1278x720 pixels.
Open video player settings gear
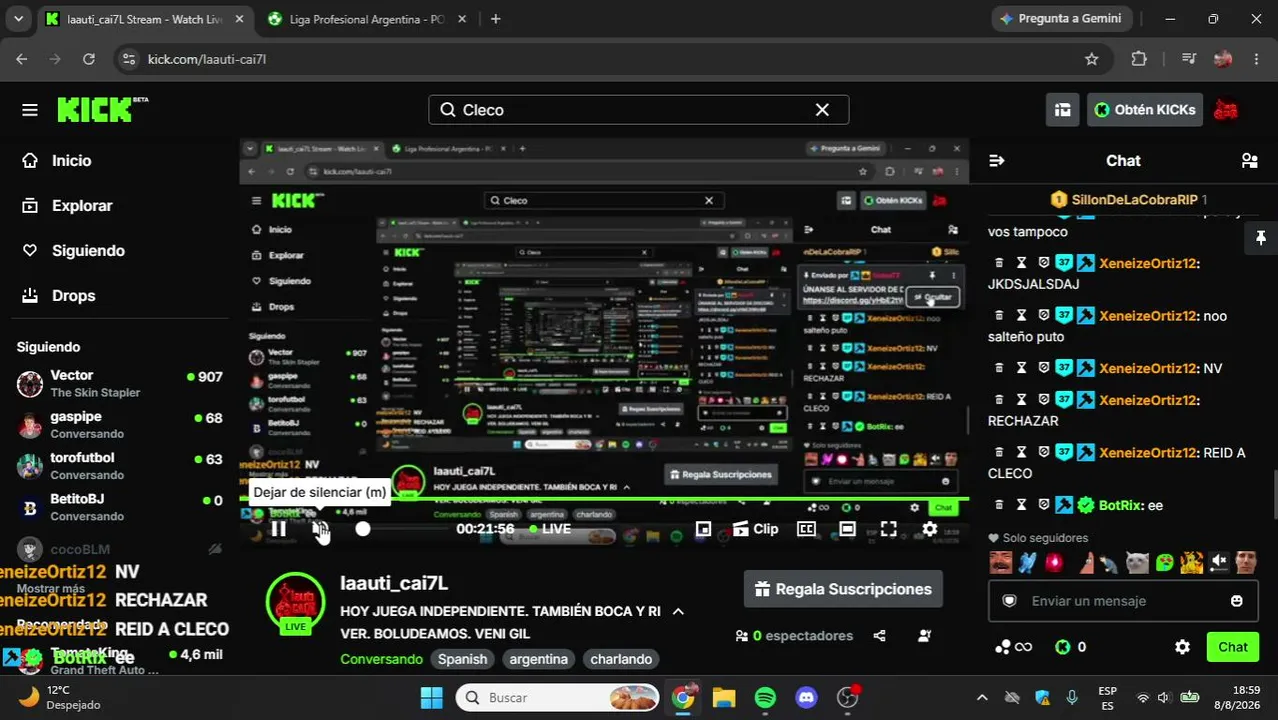(x=929, y=529)
